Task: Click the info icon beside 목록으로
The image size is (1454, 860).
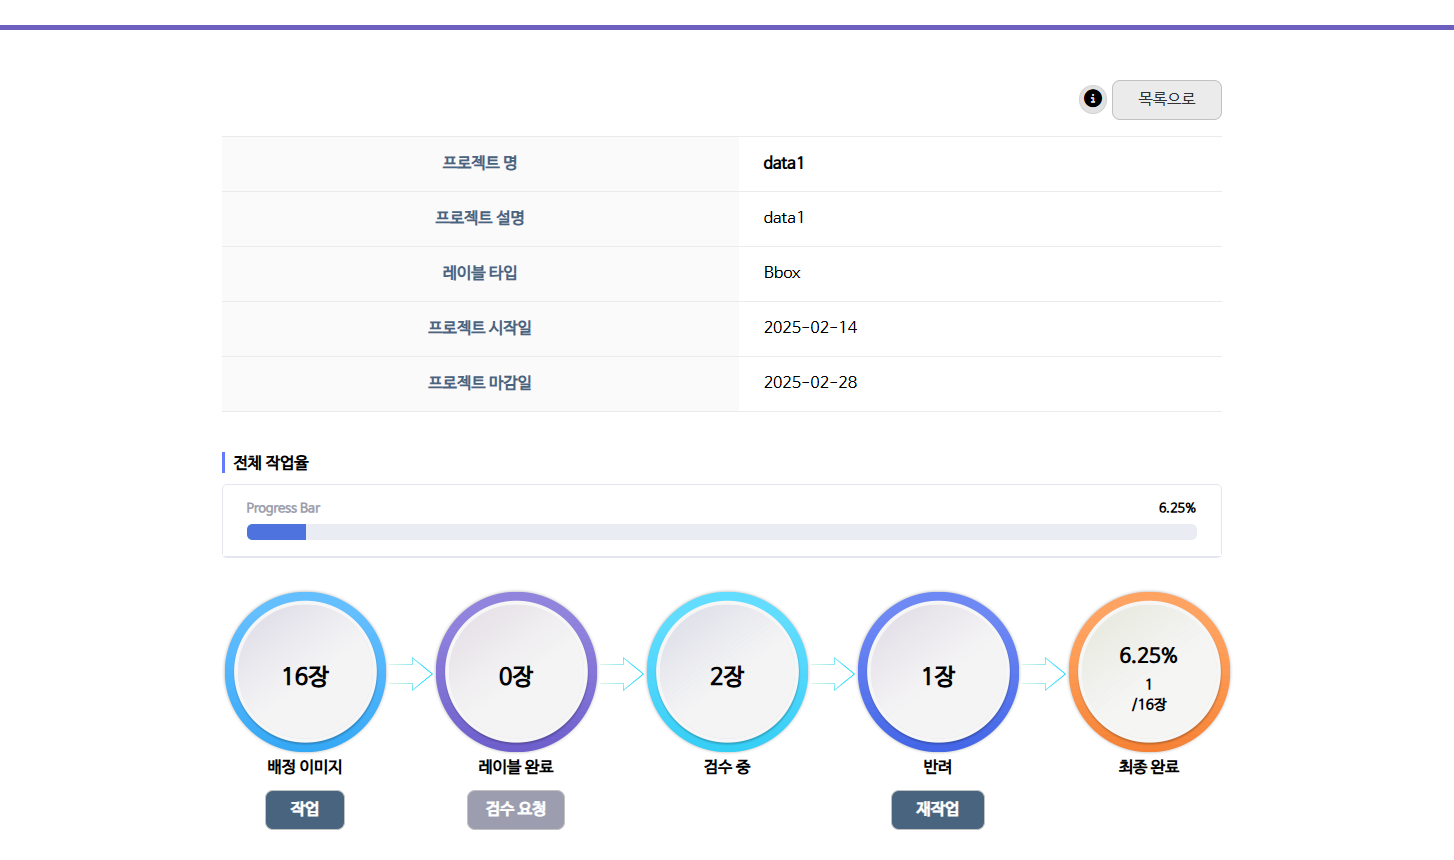Action: click(1092, 99)
